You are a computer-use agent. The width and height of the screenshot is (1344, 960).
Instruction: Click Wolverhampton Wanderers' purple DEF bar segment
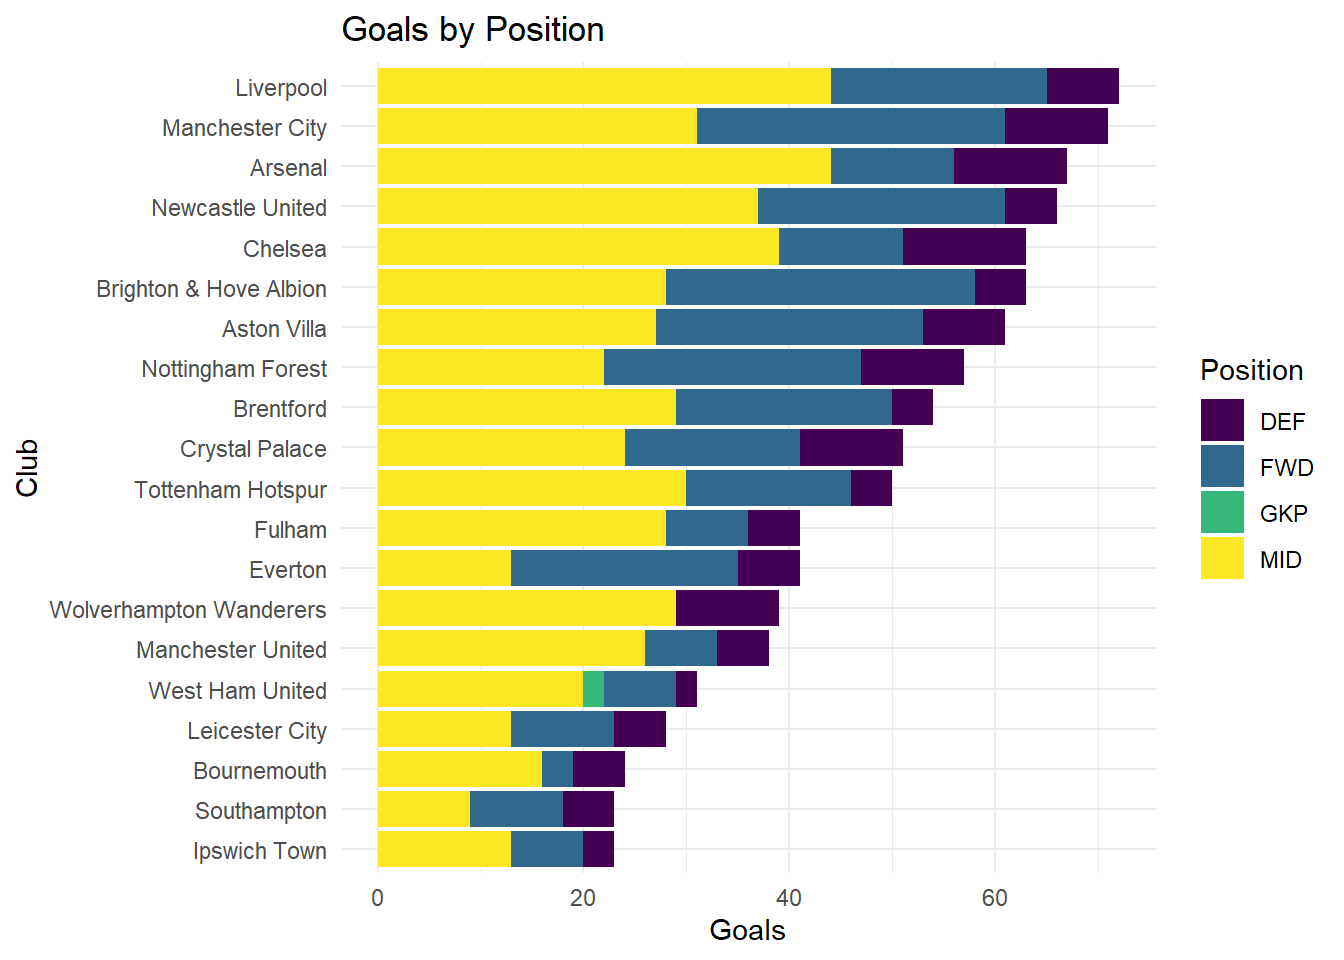pos(727,609)
